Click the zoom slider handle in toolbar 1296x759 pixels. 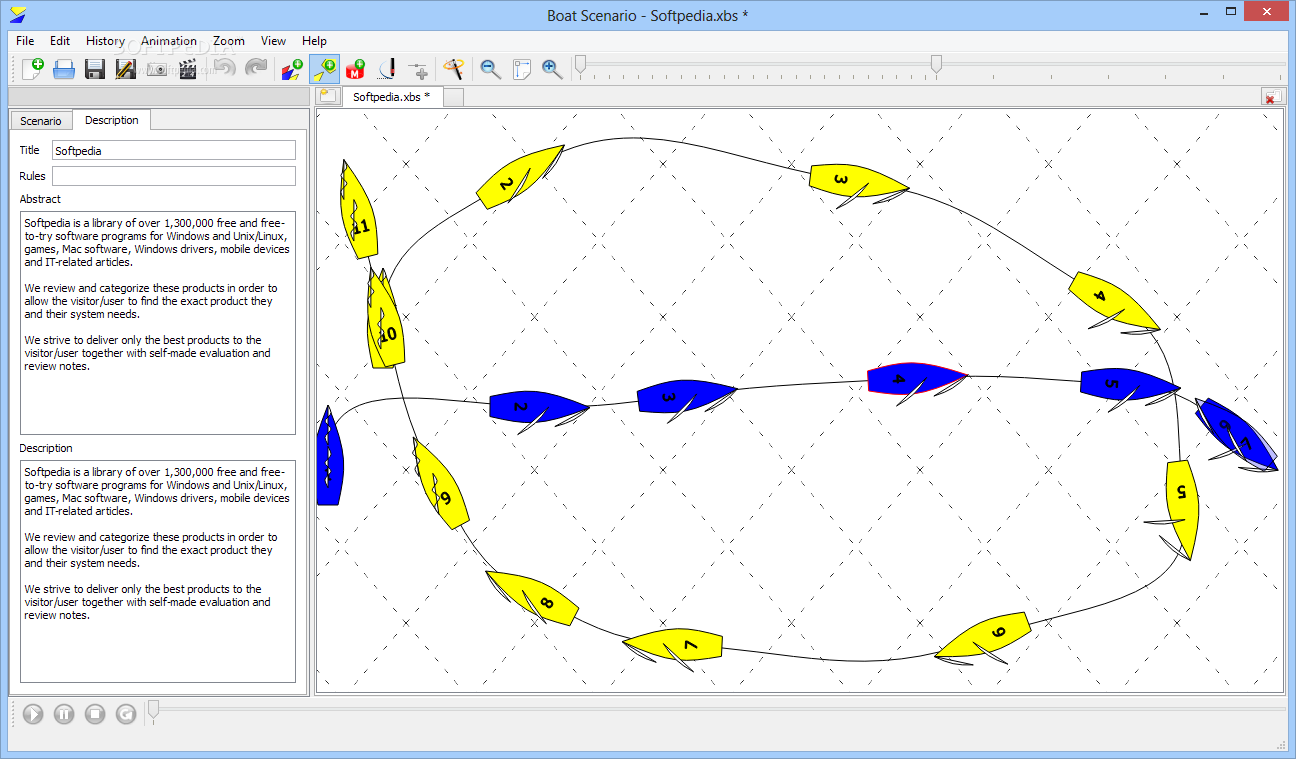pyautogui.click(x=936, y=65)
